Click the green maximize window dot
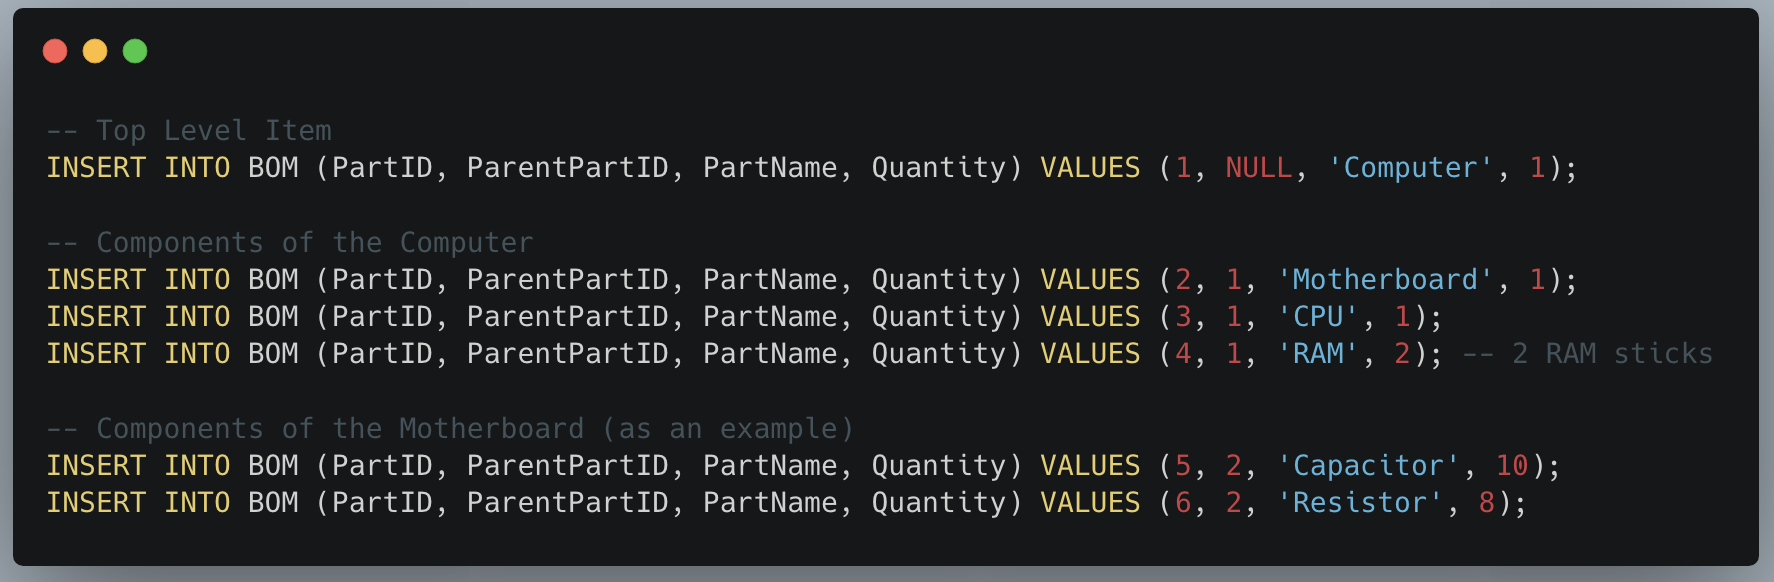Image resolution: width=1774 pixels, height=582 pixels. pyautogui.click(x=135, y=51)
